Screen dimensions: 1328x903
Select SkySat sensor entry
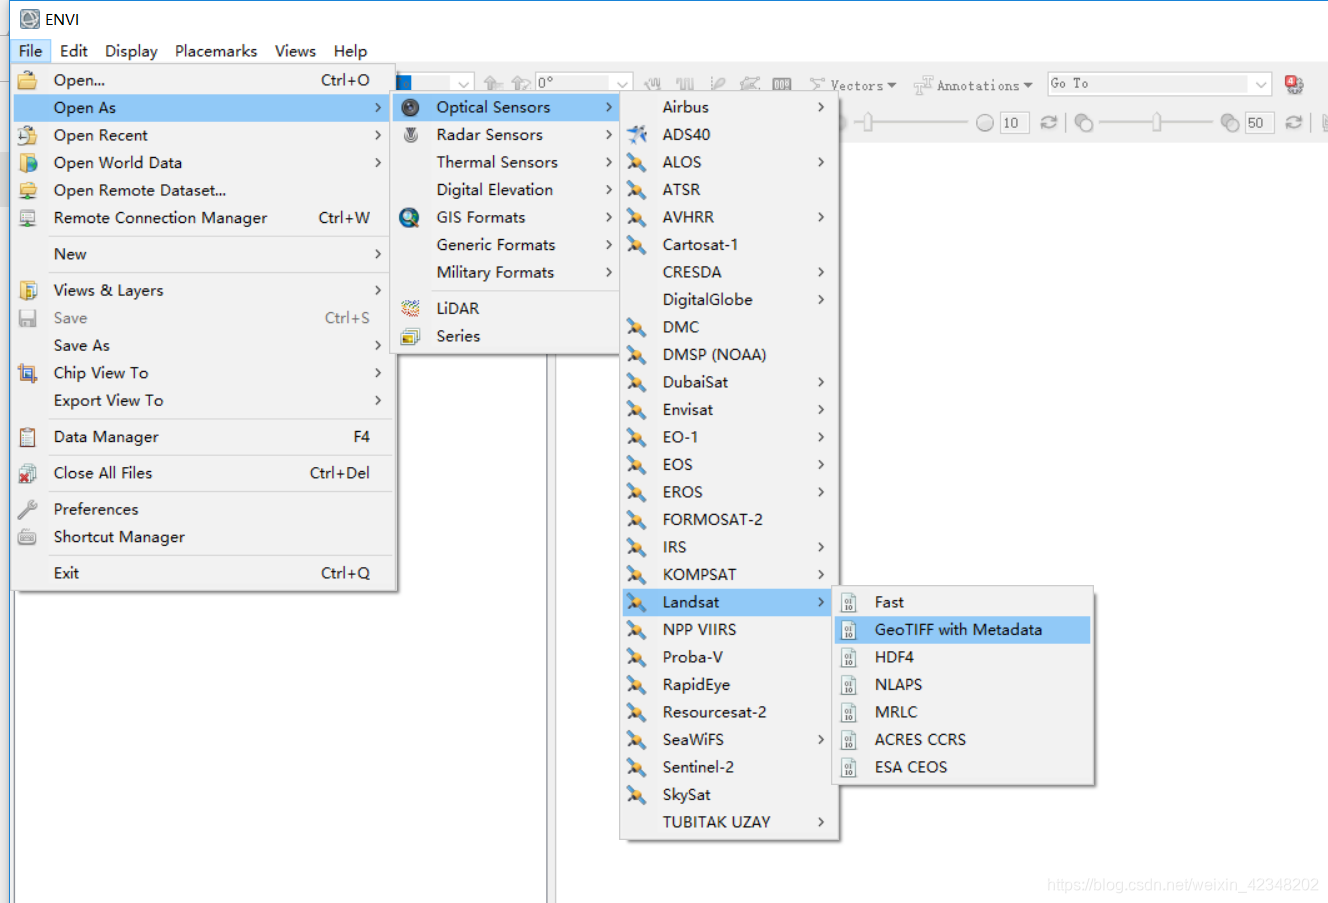coord(729,794)
